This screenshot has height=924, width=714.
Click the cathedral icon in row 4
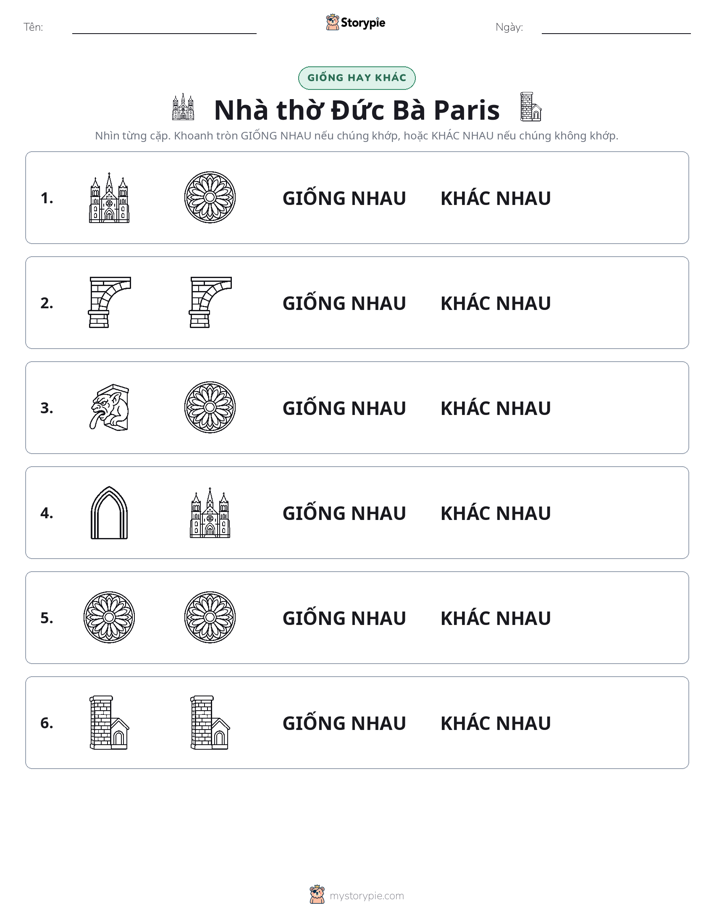[210, 513]
